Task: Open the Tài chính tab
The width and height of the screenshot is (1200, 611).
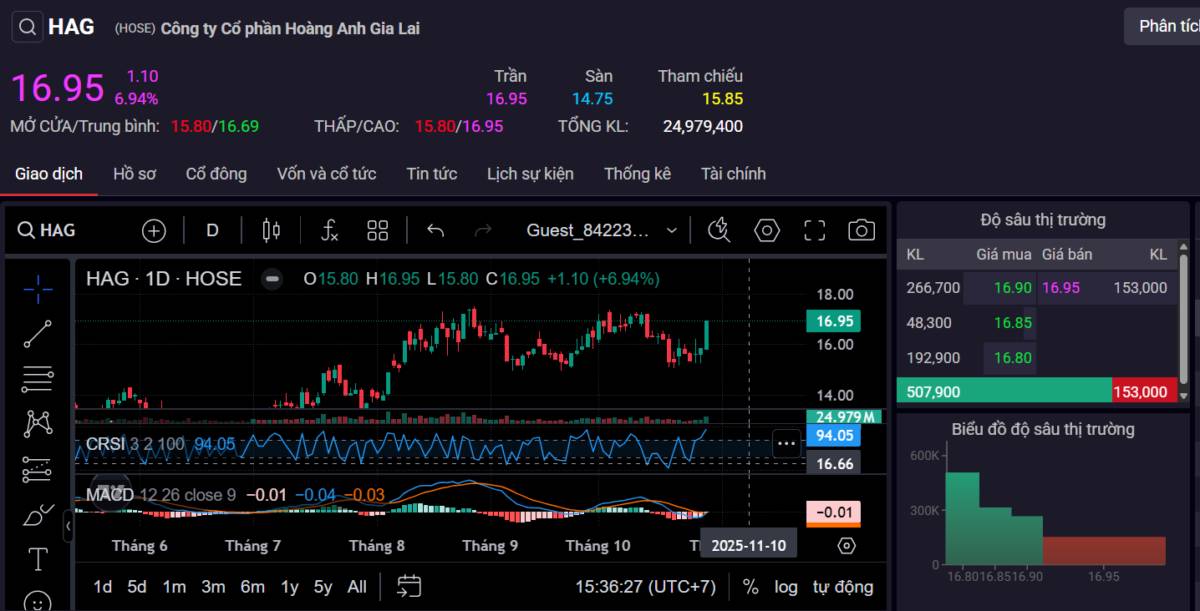Action: coord(733,174)
